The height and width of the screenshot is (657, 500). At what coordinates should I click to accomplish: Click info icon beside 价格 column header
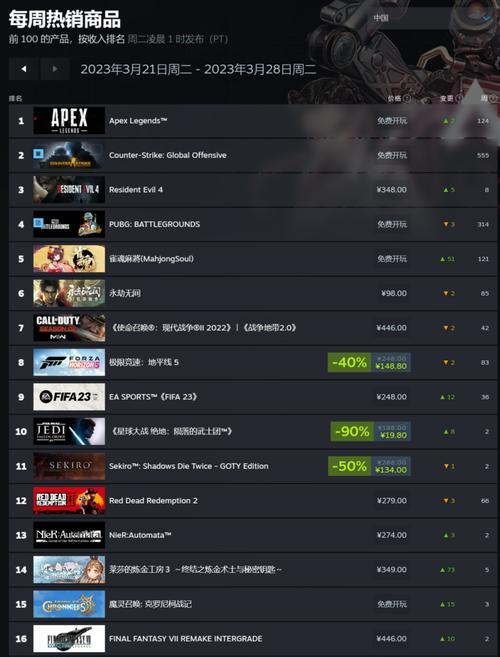(x=406, y=99)
